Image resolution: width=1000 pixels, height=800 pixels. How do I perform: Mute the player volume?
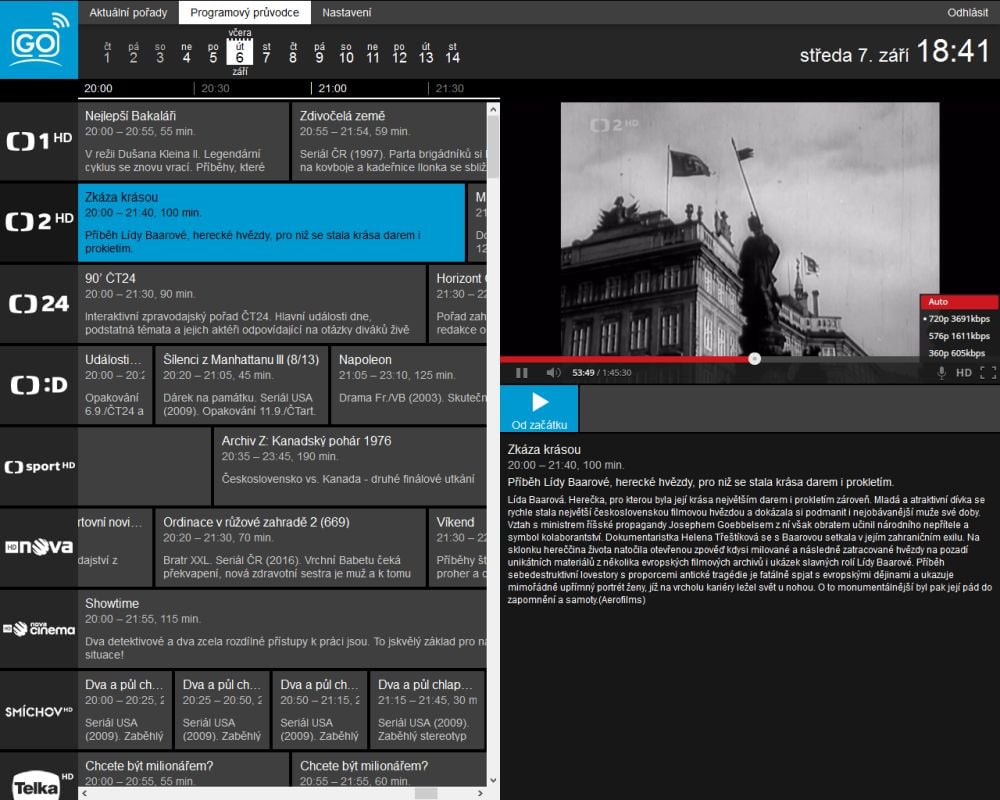tap(553, 373)
